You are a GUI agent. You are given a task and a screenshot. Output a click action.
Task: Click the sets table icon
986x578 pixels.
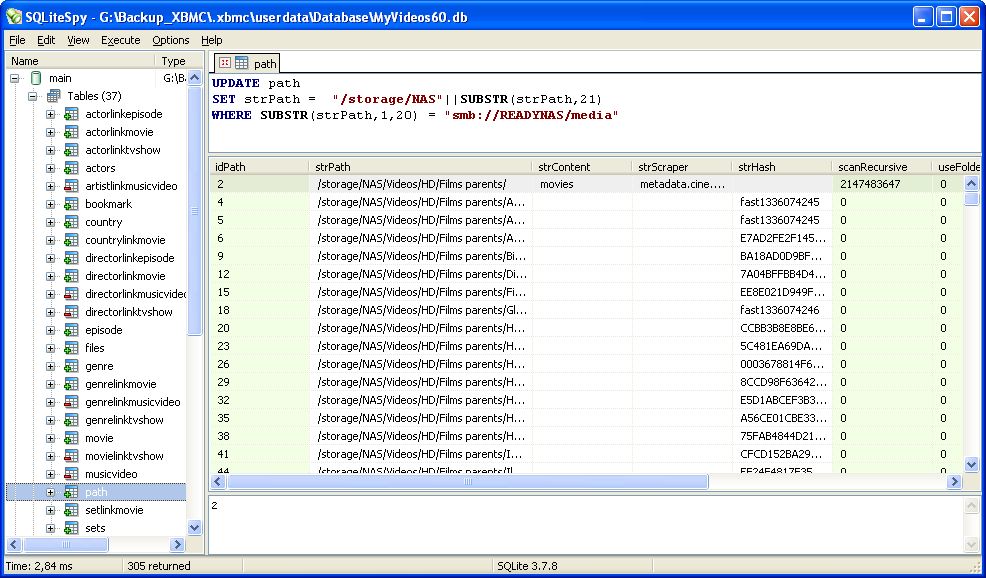(x=71, y=528)
